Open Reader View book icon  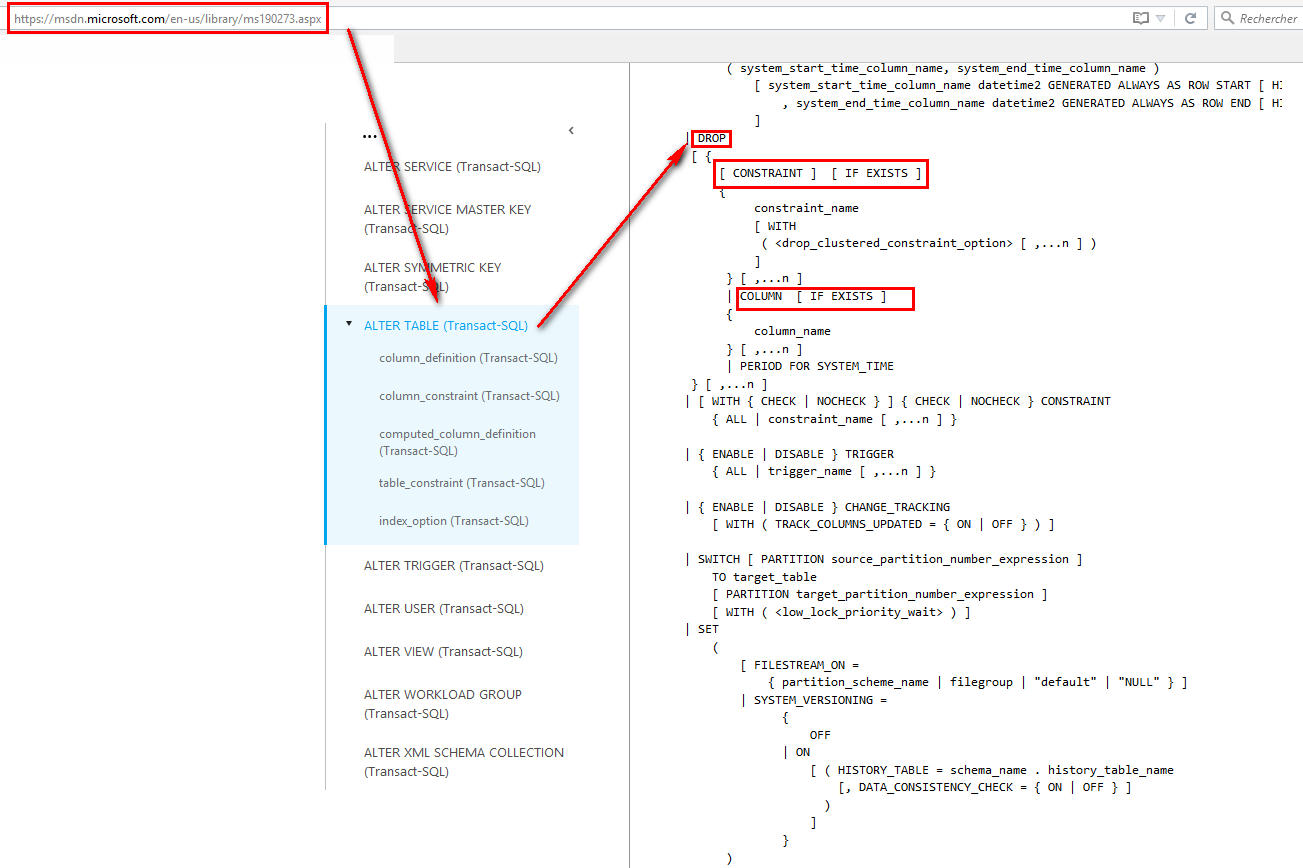click(1140, 18)
